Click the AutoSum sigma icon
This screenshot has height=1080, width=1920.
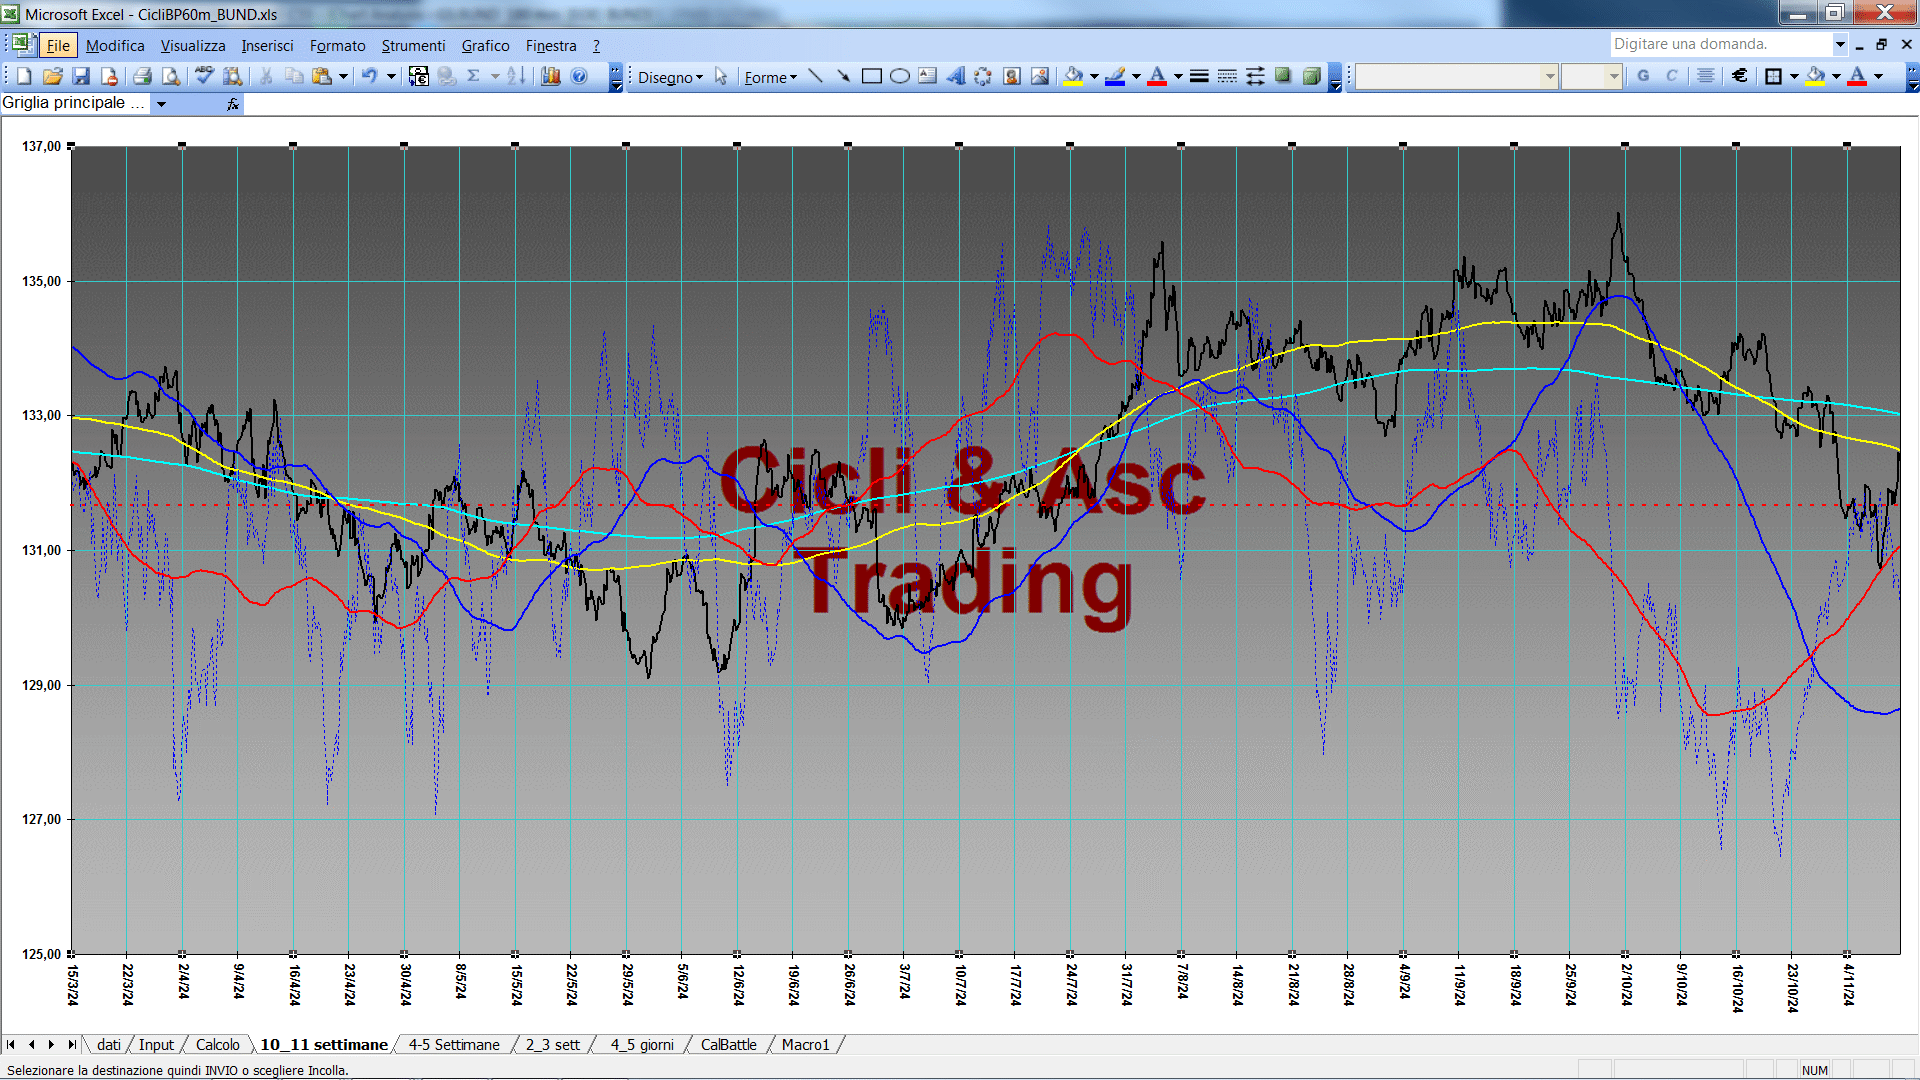tap(474, 76)
